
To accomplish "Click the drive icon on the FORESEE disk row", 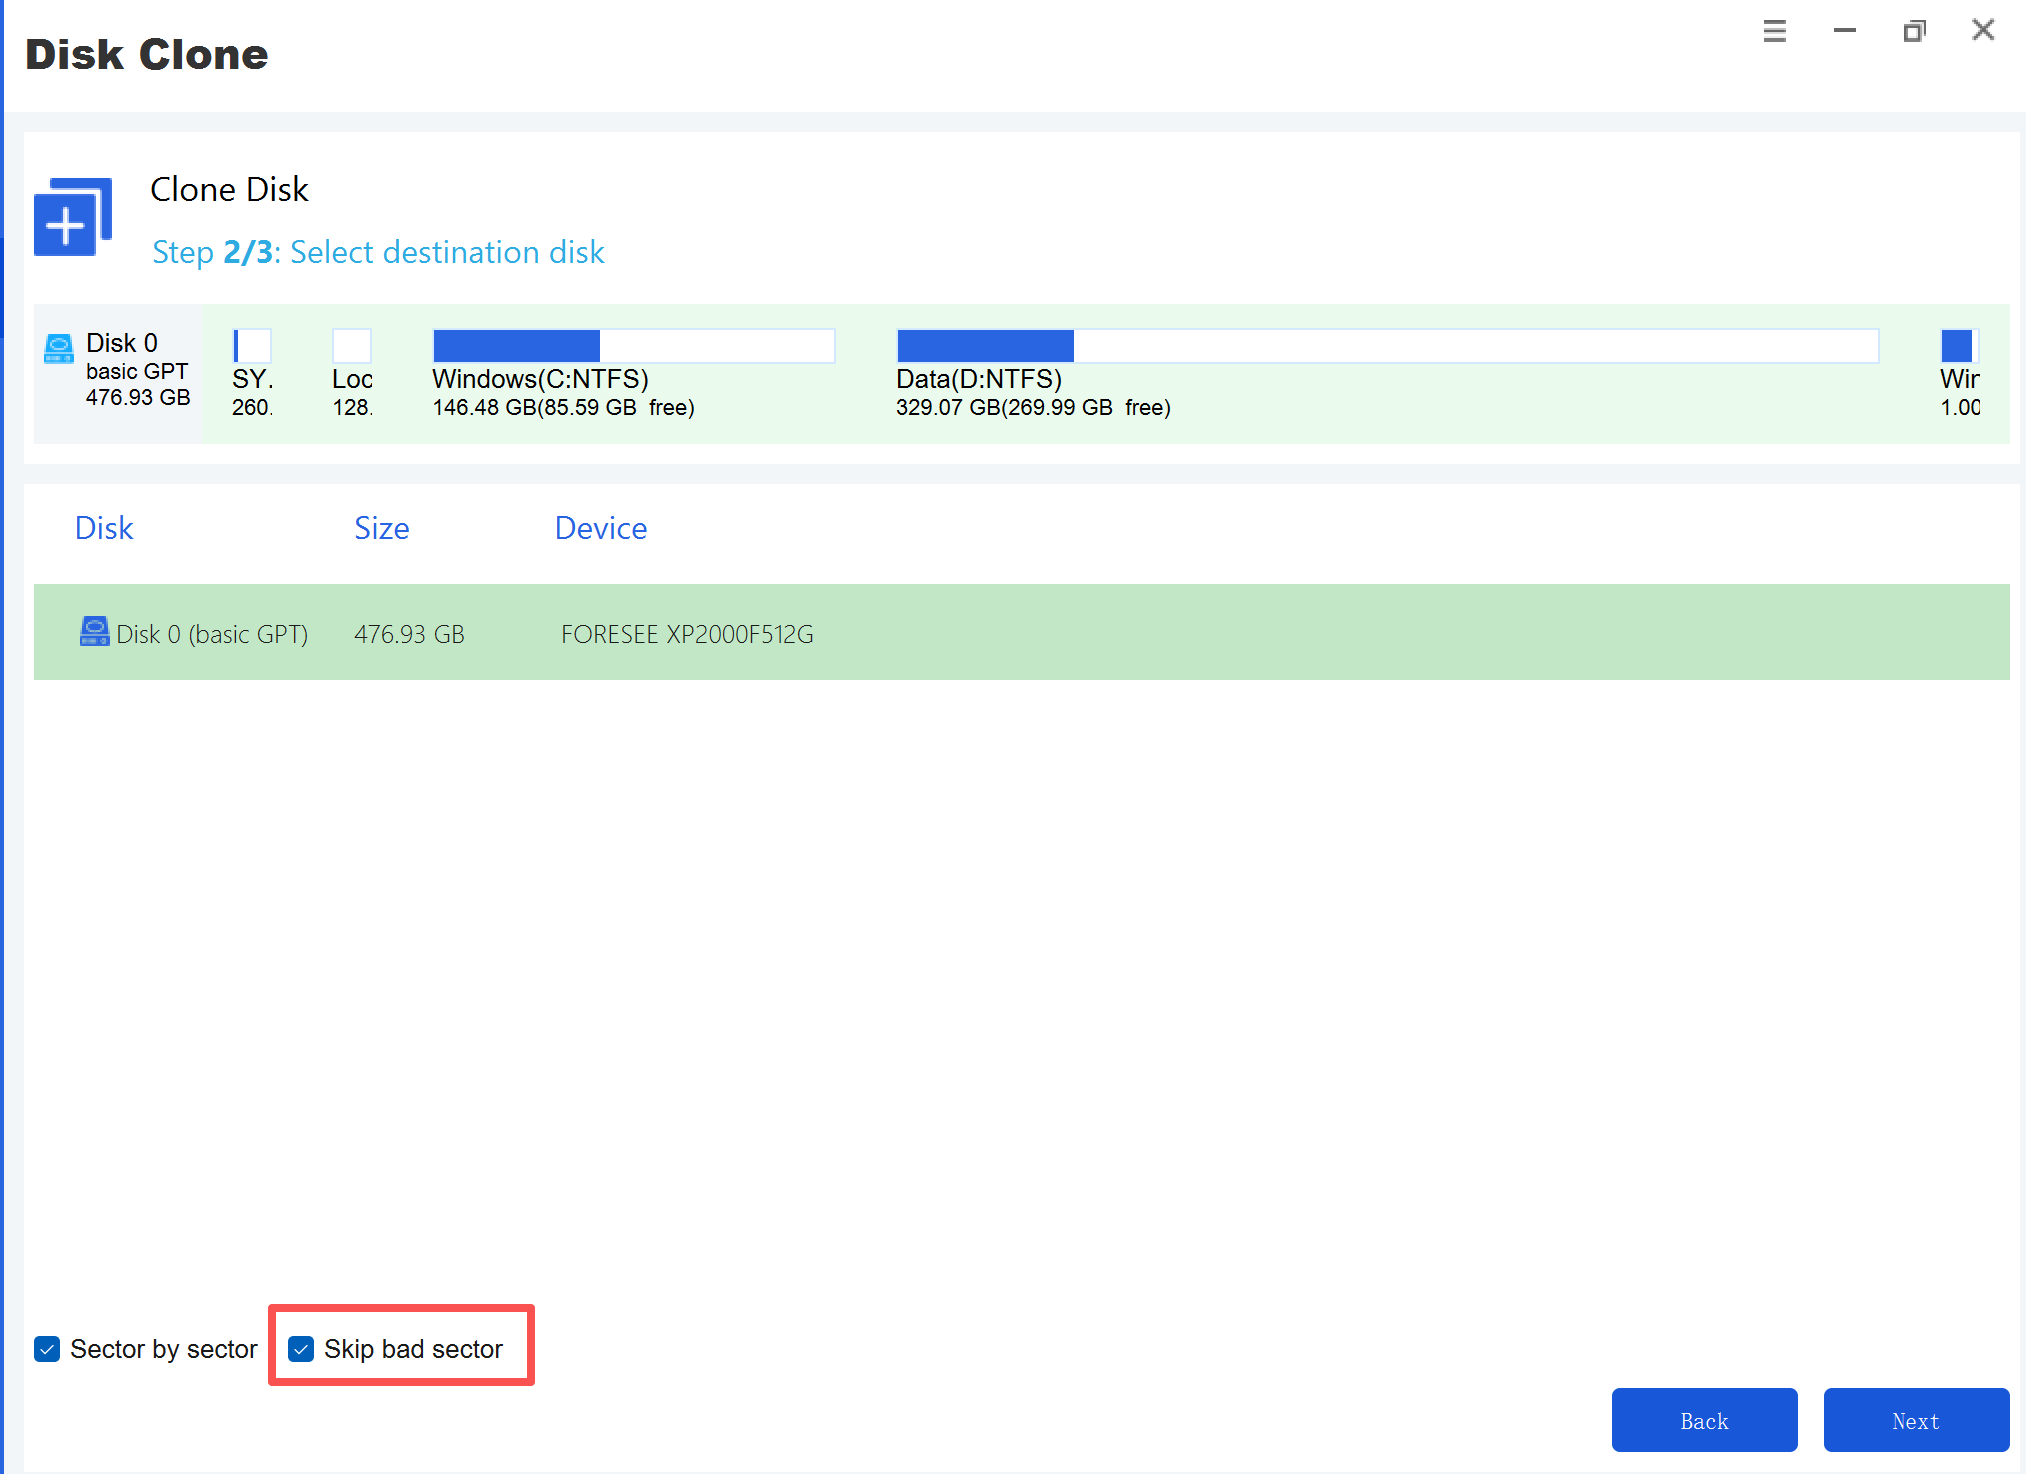I will (x=94, y=632).
